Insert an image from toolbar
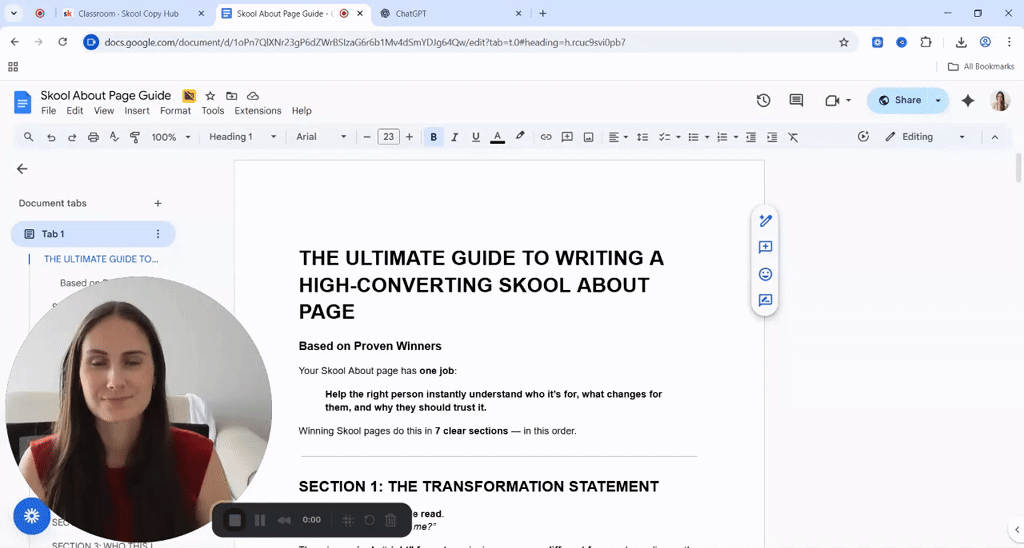 [588, 137]
